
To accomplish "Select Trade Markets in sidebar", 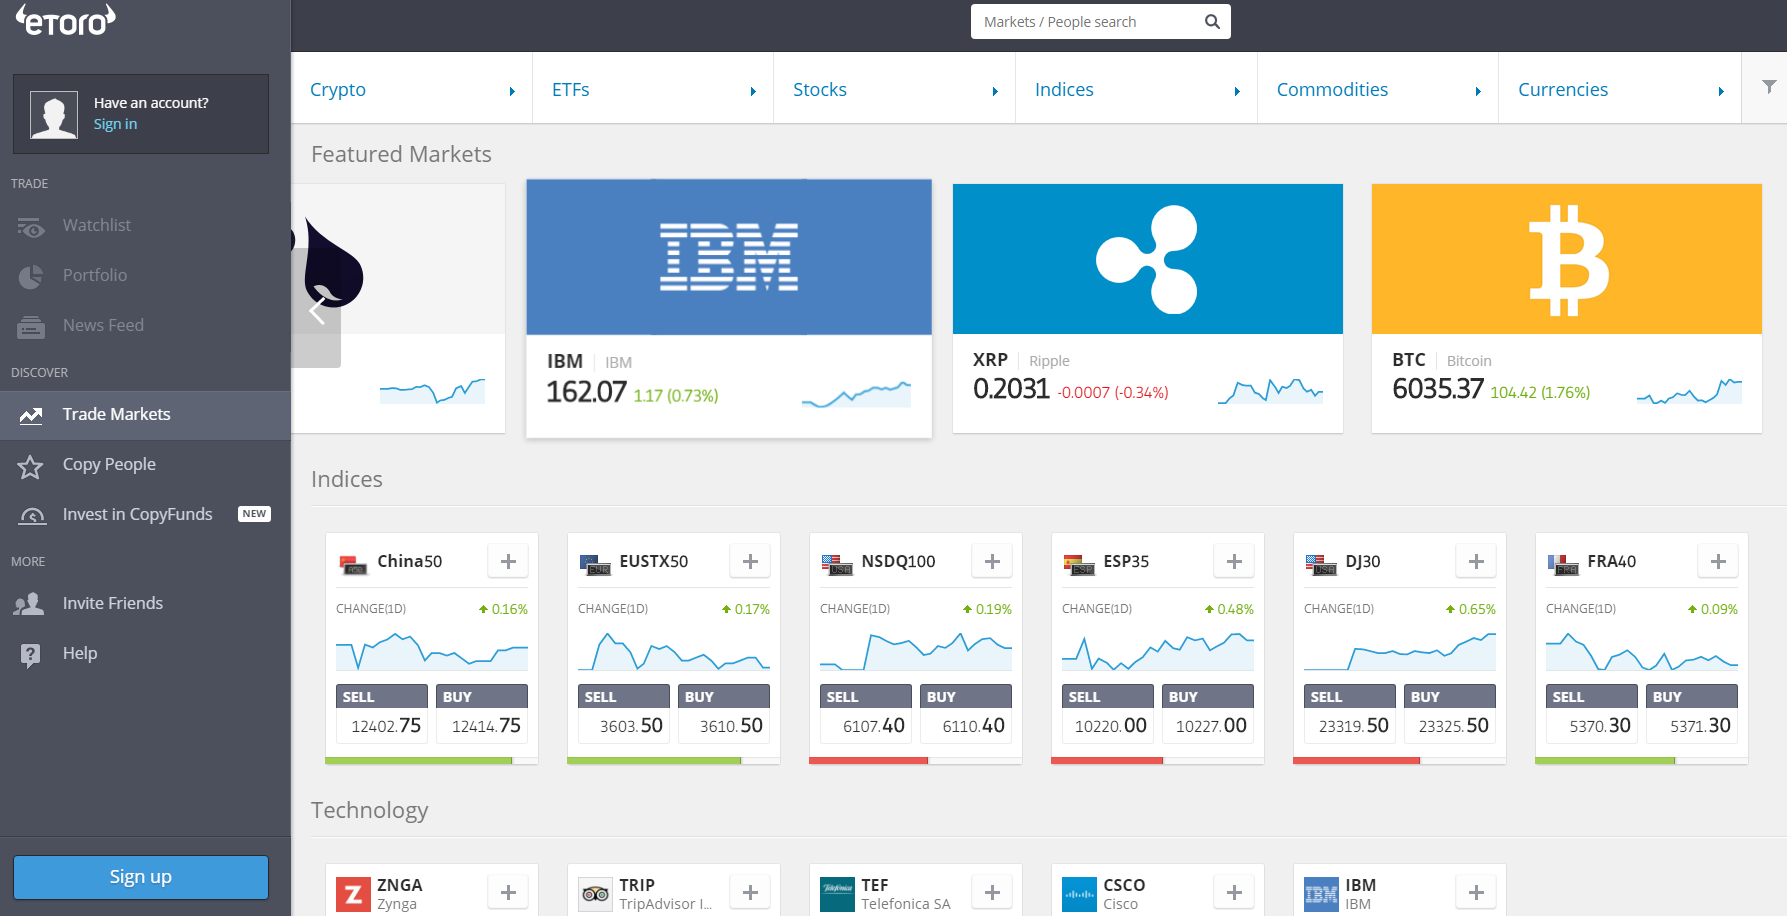I will pos(145,415).
